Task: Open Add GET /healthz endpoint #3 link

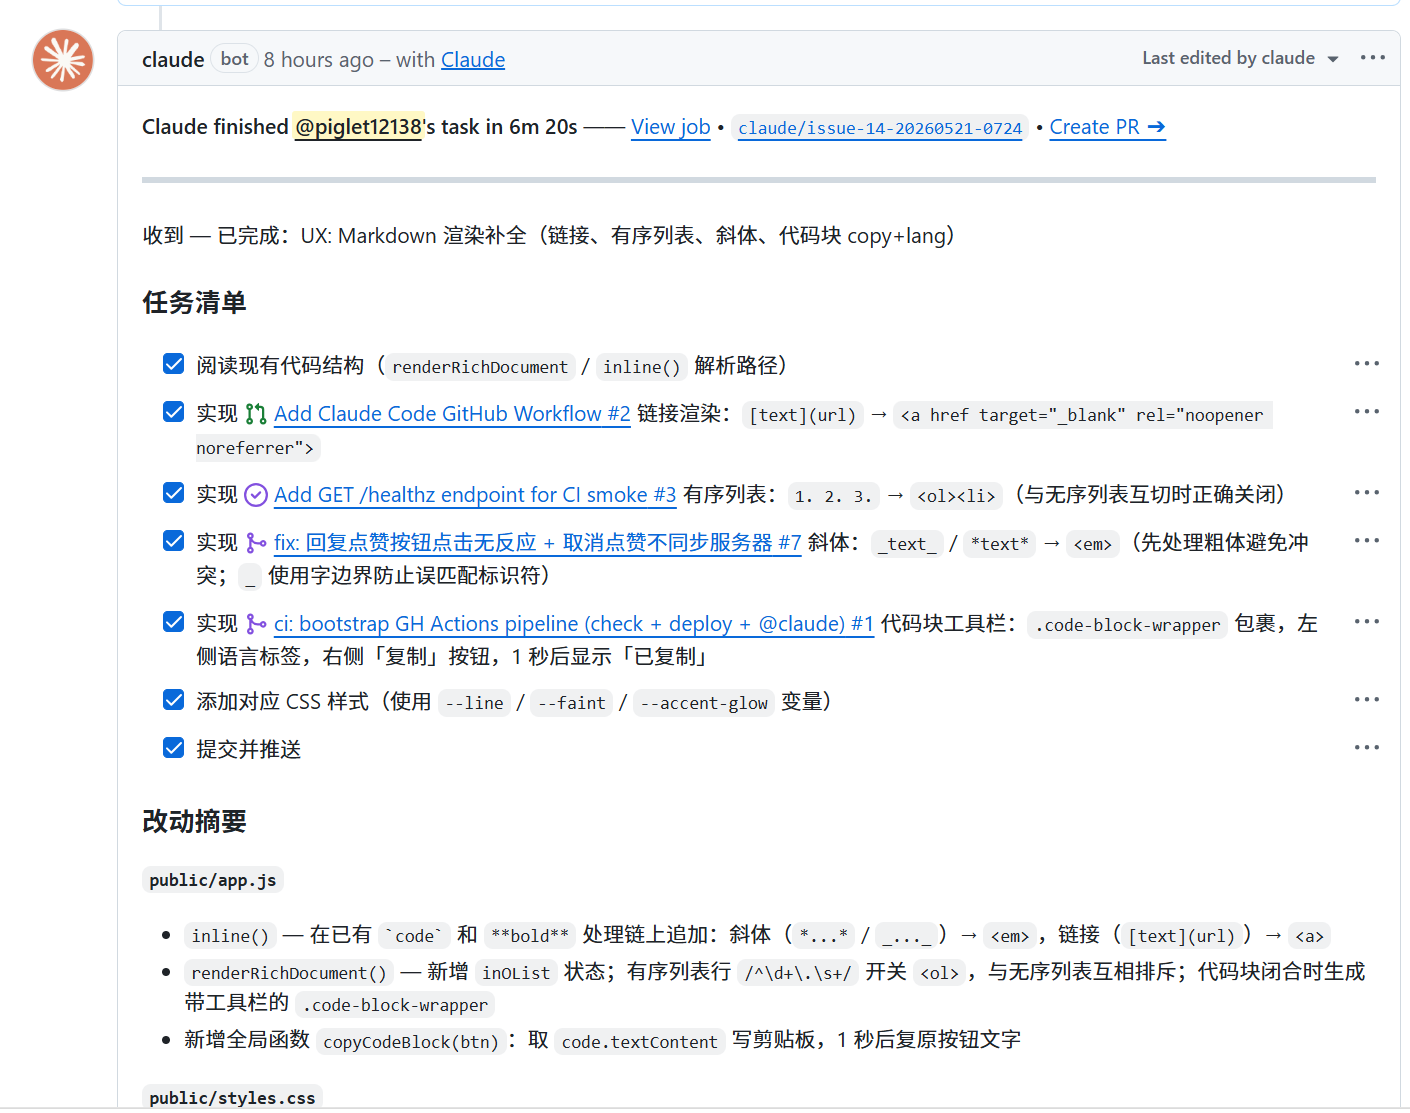Action: point(475,495)
